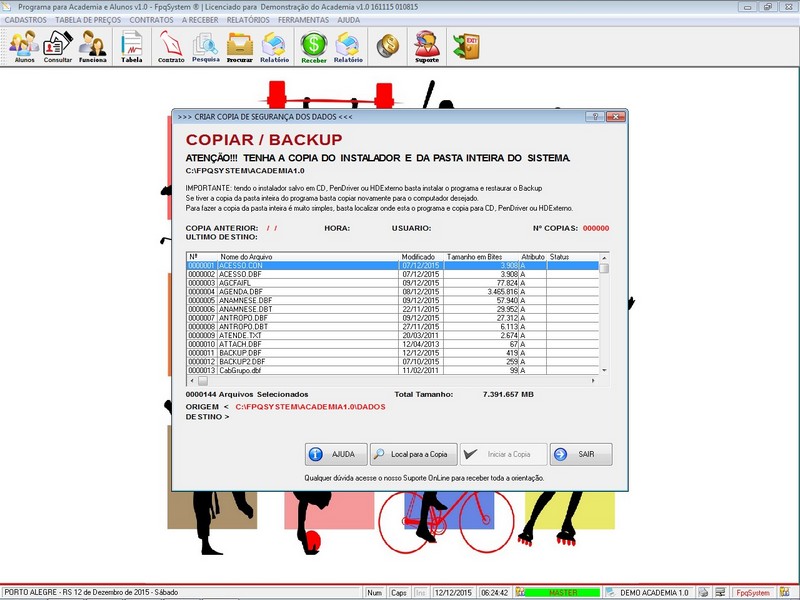Screen dimensions: 800x600
Task: Click the file list scroll up arrow
Action: (604, 258)
